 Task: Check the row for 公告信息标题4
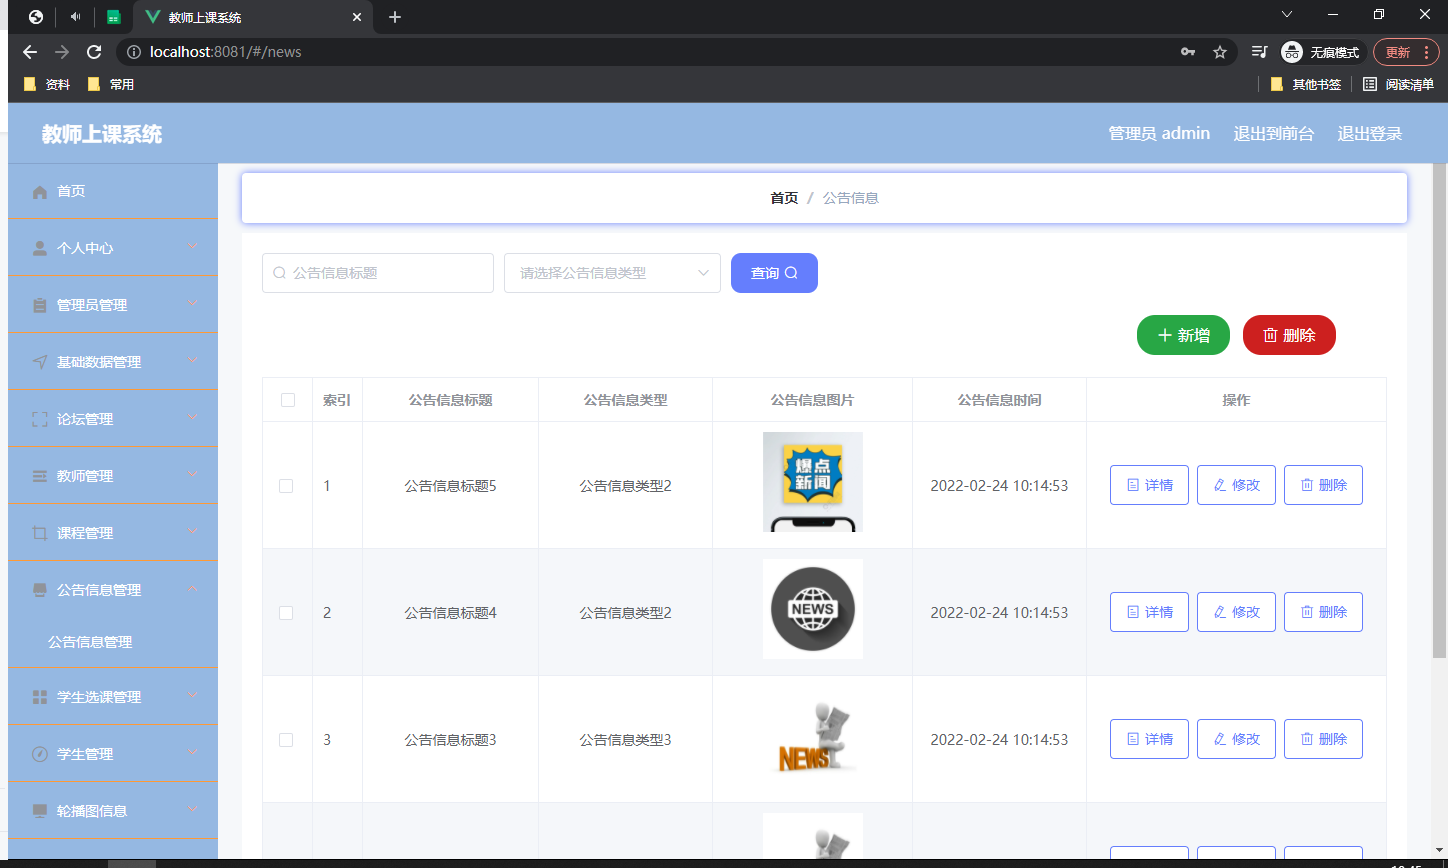[x=286, y=613]
